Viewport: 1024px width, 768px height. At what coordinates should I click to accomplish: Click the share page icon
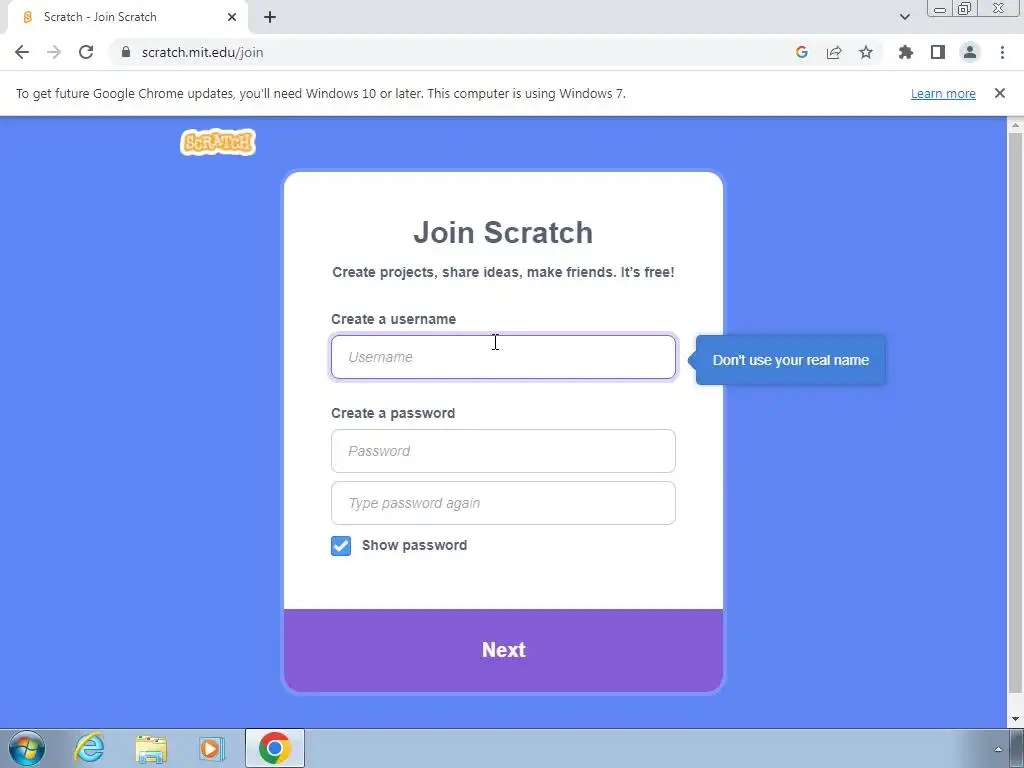(x=834, y=52)
